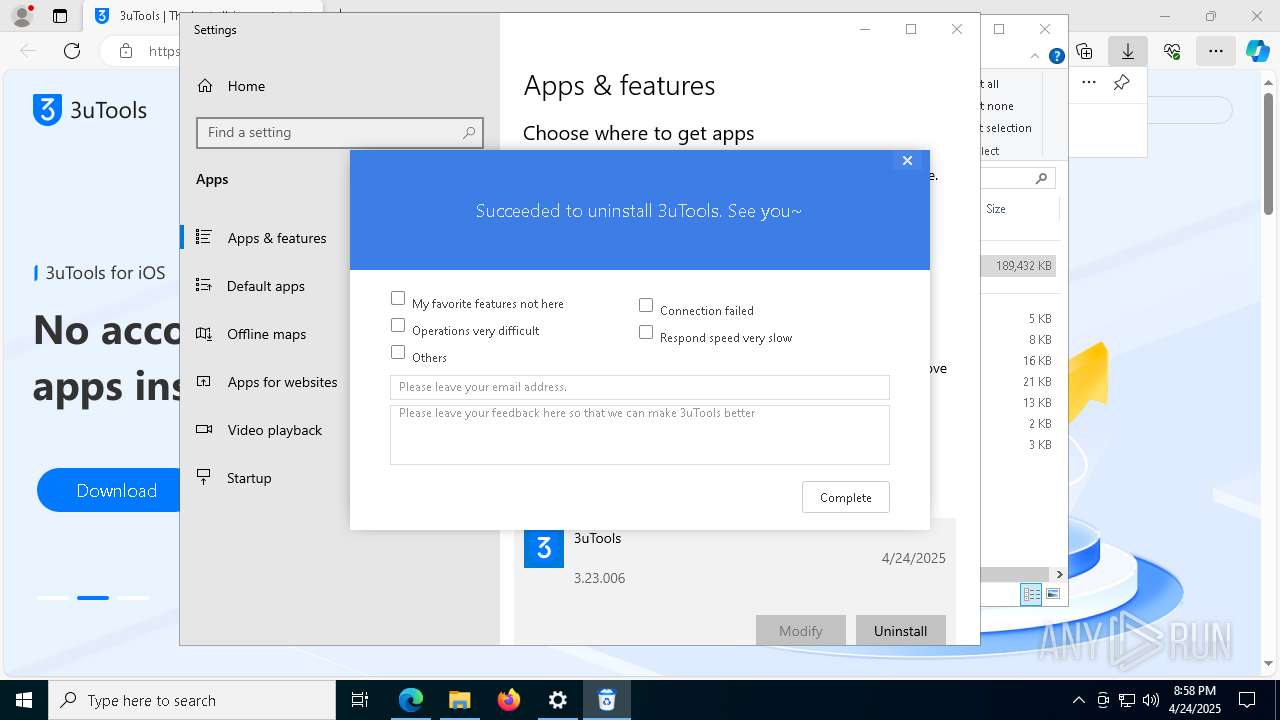Select Apps & features in sidebar
This screenshot has width=1280, height=720.
(x=276, y=238)
